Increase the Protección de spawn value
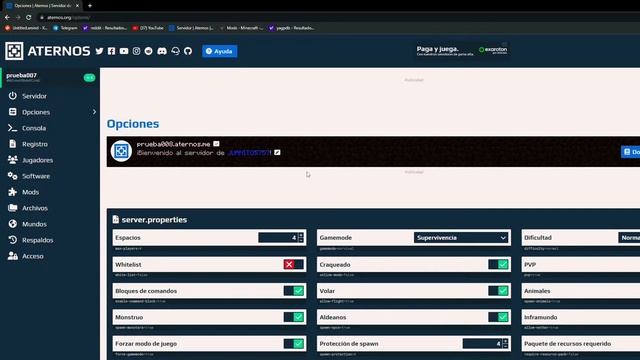The height and width of the screenshot is (360, 640). [506, 341]
